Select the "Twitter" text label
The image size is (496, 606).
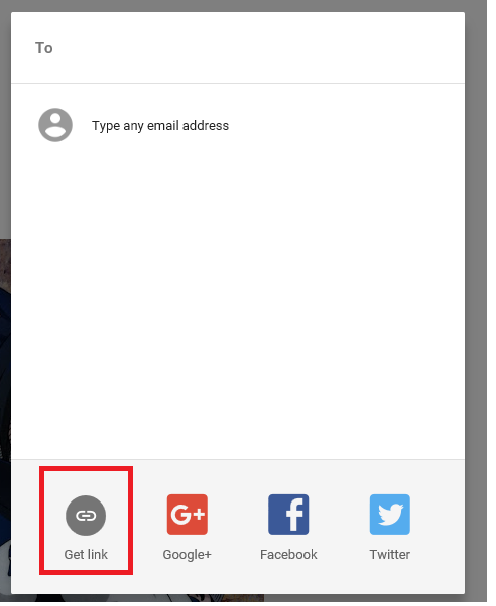tap(390, 554)
